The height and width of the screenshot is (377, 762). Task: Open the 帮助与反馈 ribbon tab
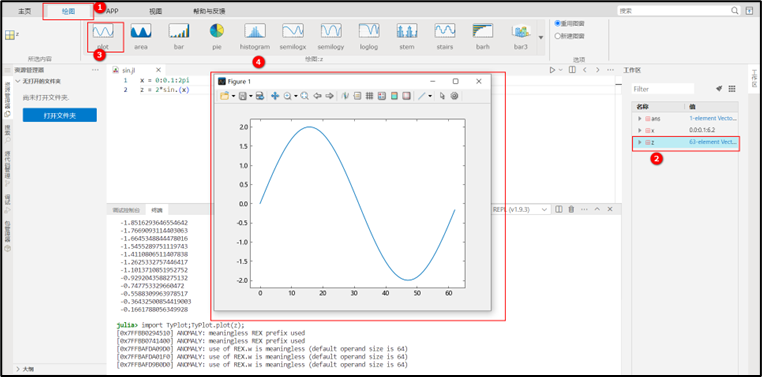click(x=209, y=11)
